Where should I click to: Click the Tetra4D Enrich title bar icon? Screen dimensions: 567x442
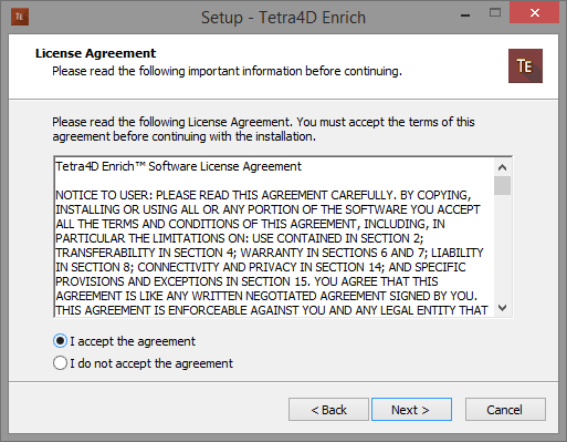20,17
